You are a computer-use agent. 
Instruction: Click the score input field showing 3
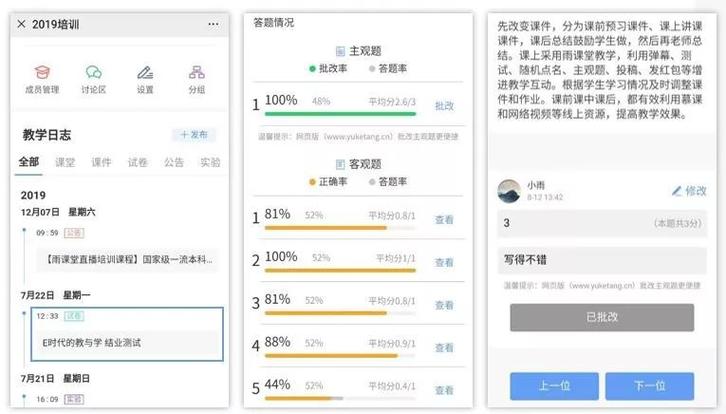tap(602, 223)
